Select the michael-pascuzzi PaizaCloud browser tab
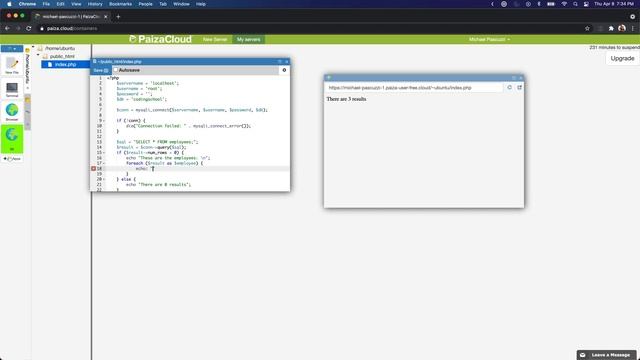This screenshot has height=360, width=640. [71, 17]
